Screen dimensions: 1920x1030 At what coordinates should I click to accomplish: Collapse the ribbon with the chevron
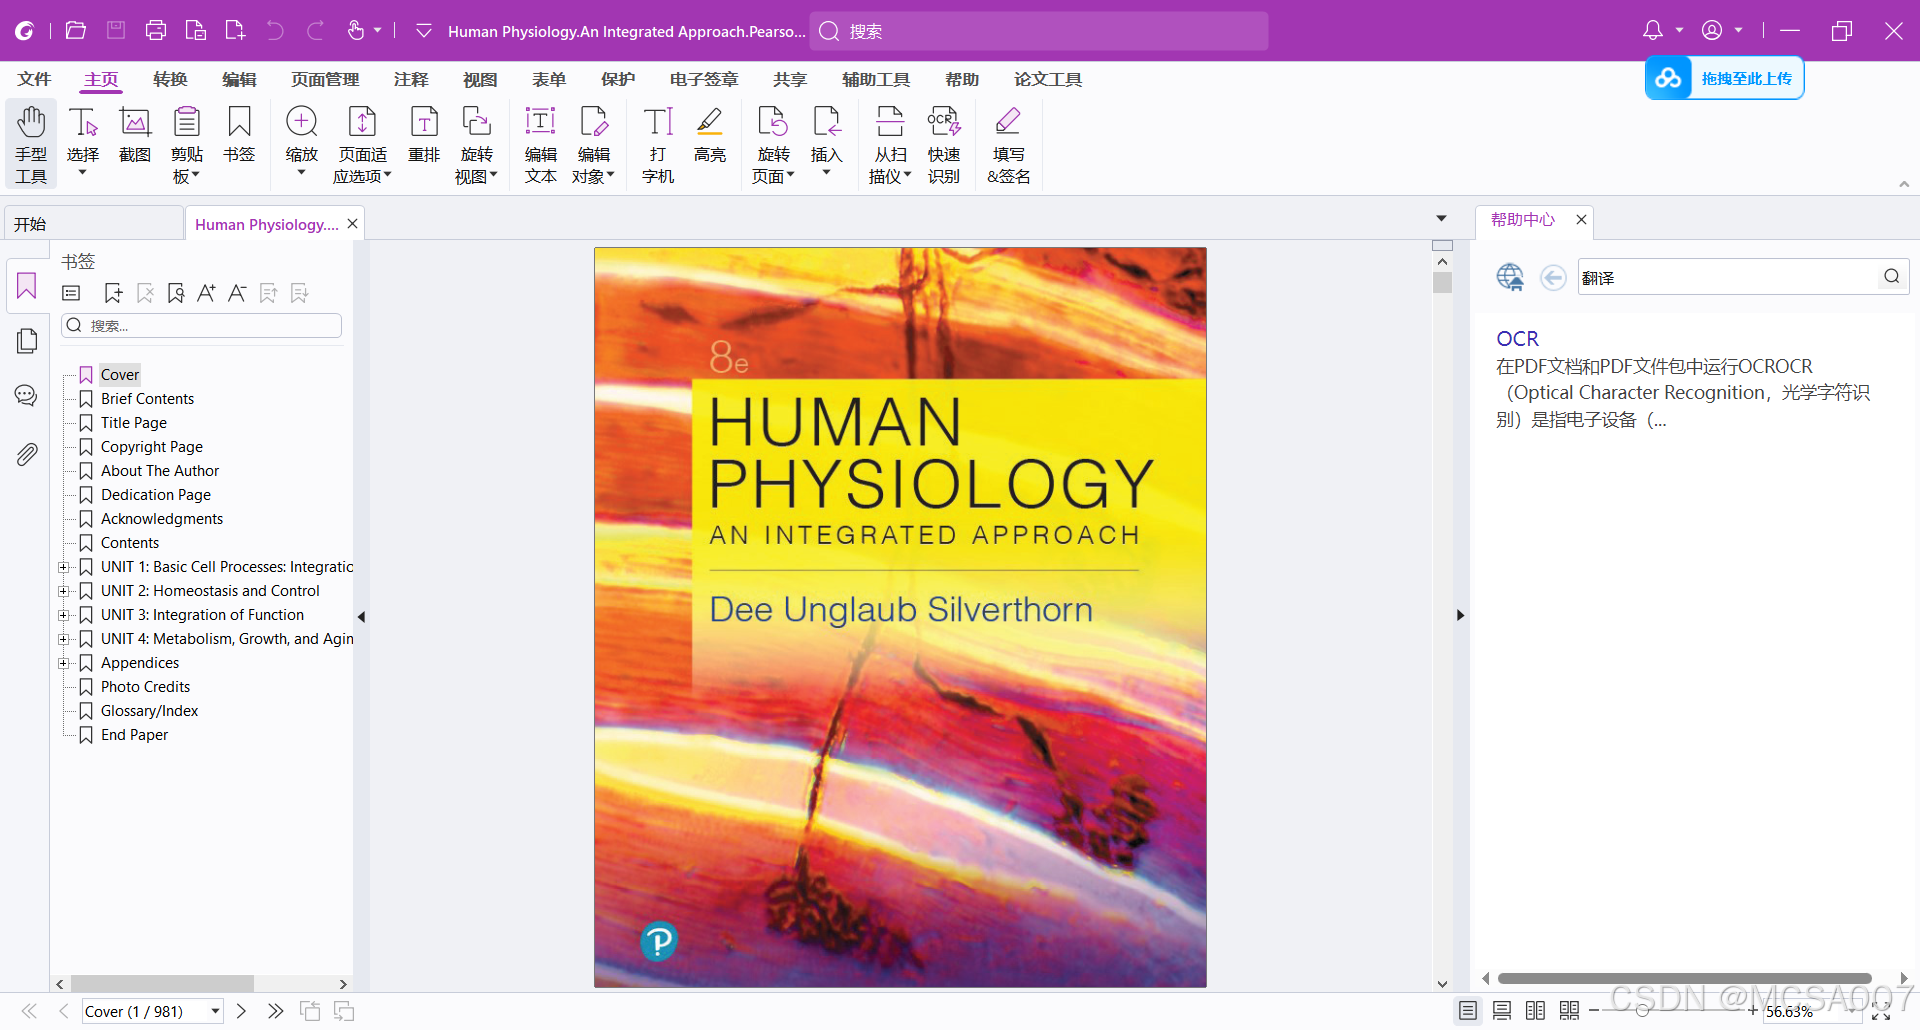[1904, 184]
